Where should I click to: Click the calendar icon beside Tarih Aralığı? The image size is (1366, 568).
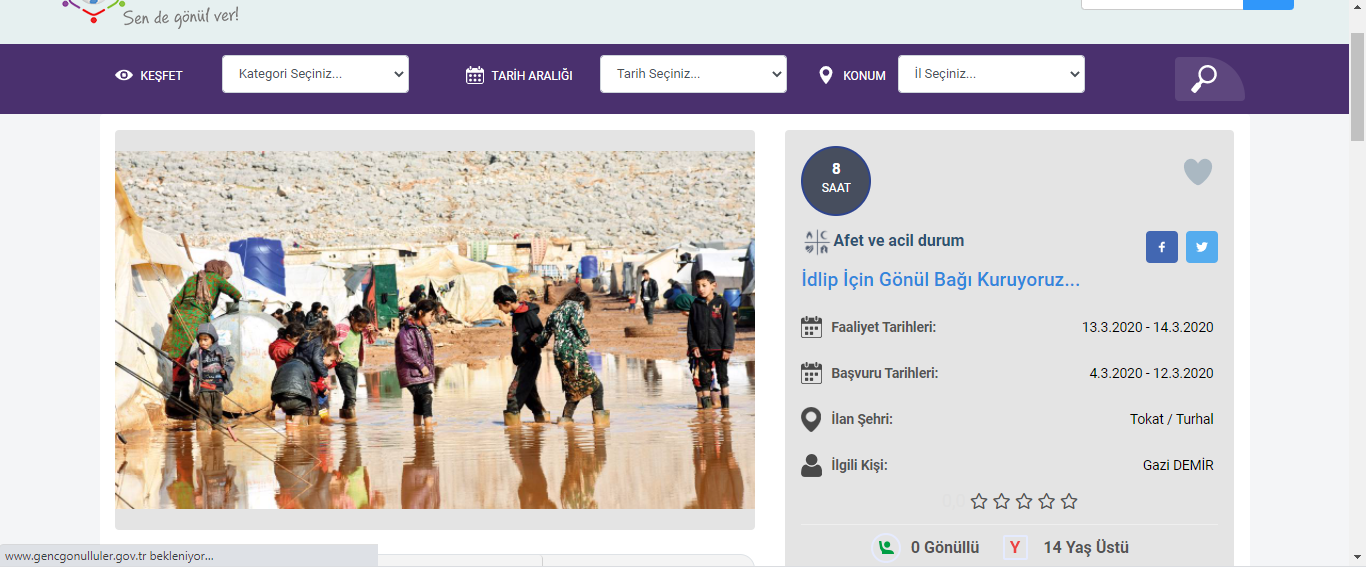click(x=475, y=75)
